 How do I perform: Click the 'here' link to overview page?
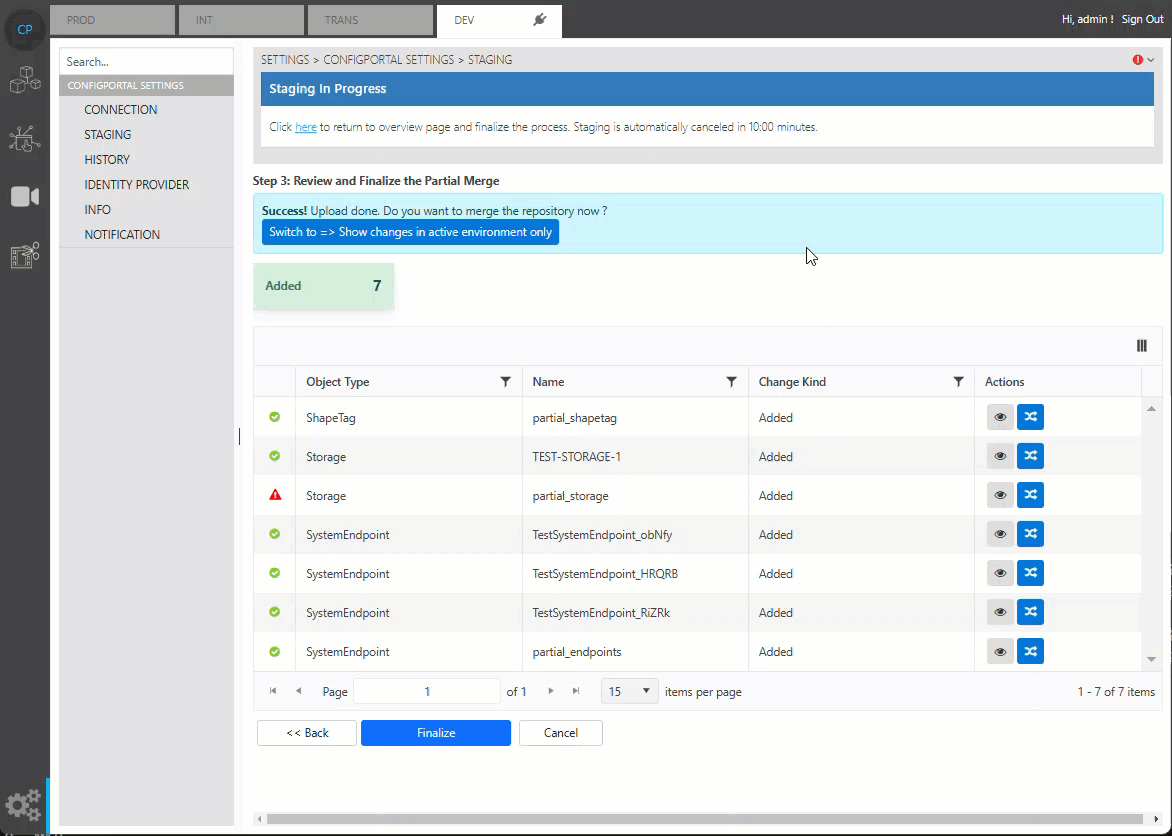(x=306, y=127)
